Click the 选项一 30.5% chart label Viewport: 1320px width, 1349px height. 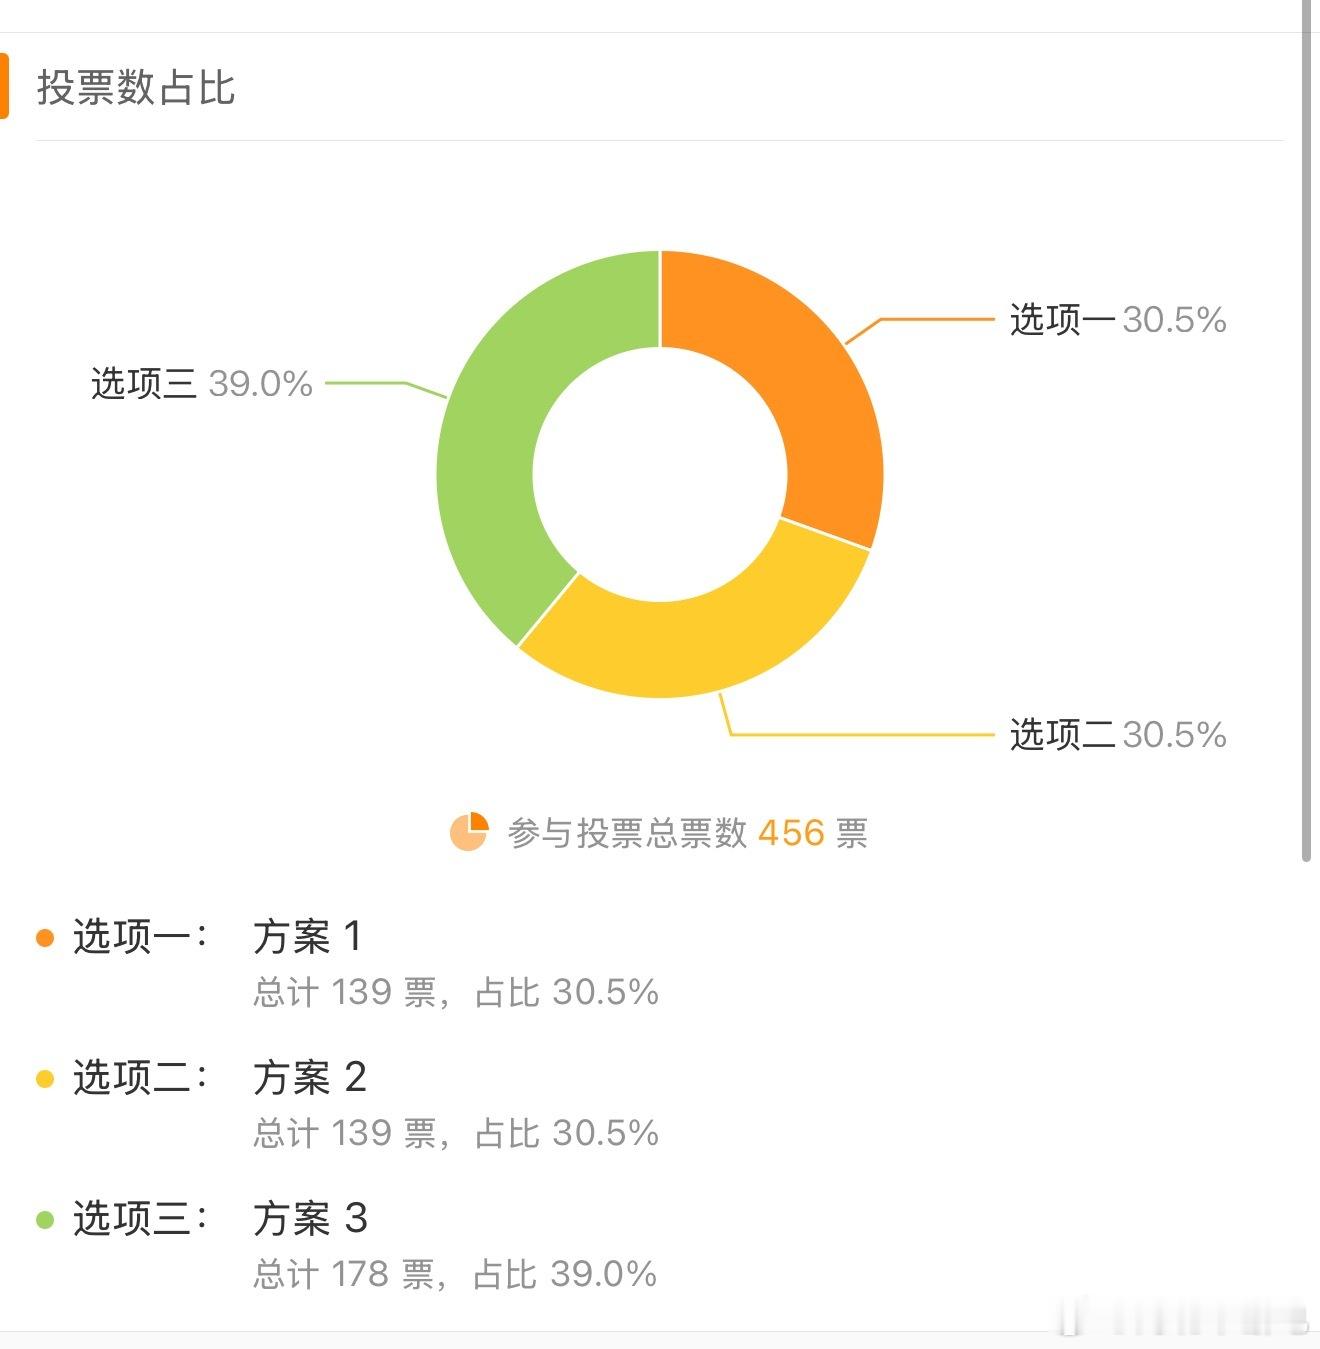pos(1118,320)
